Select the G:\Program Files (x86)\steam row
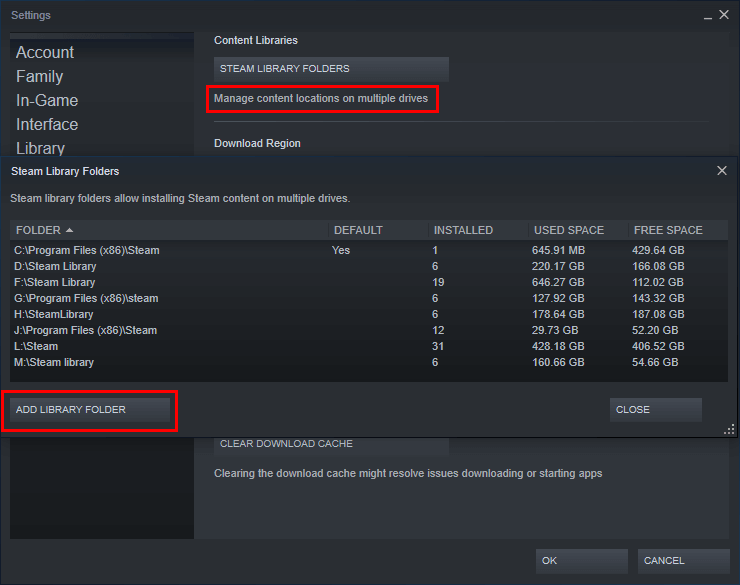Viewport: 740px width, 585px height. click(x=369, y=298)
